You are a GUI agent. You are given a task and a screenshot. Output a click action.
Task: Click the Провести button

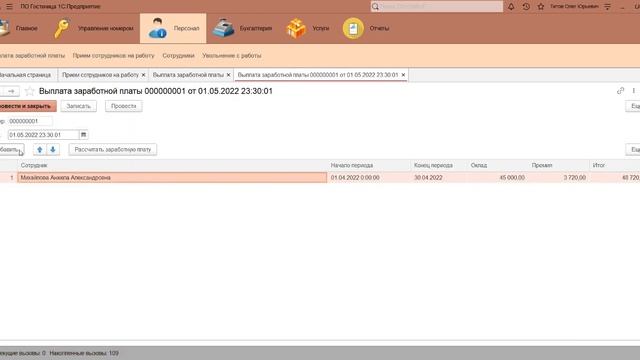point(124,106)
